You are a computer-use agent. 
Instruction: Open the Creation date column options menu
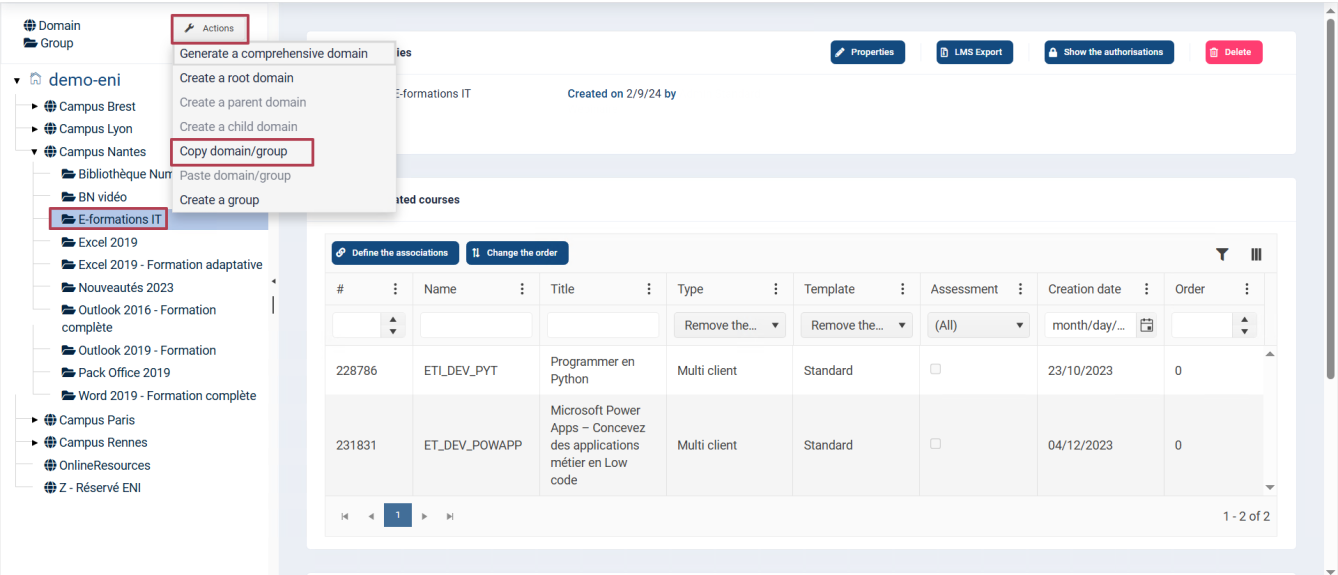pos(1147,289)
